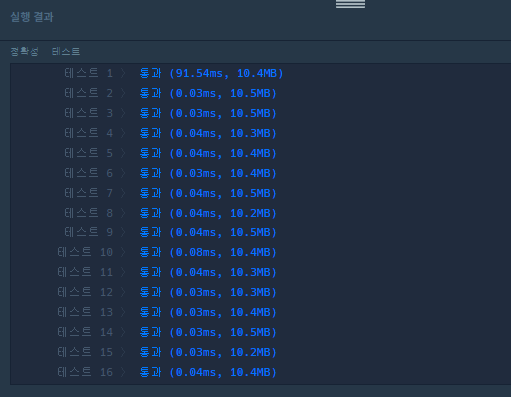Click the 테스트 7 row label
Viewport: 511px width, 397px height.
(89, 193)
